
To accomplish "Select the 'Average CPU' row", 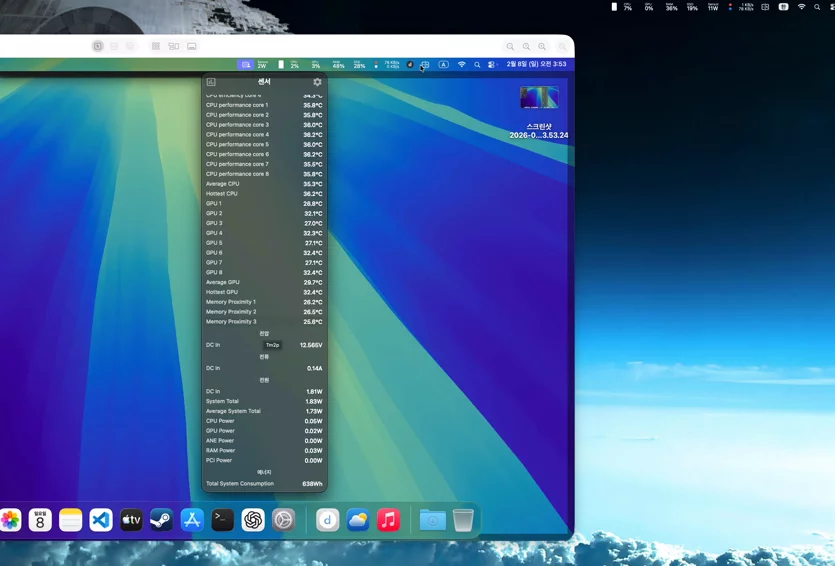I will [264, 184].
